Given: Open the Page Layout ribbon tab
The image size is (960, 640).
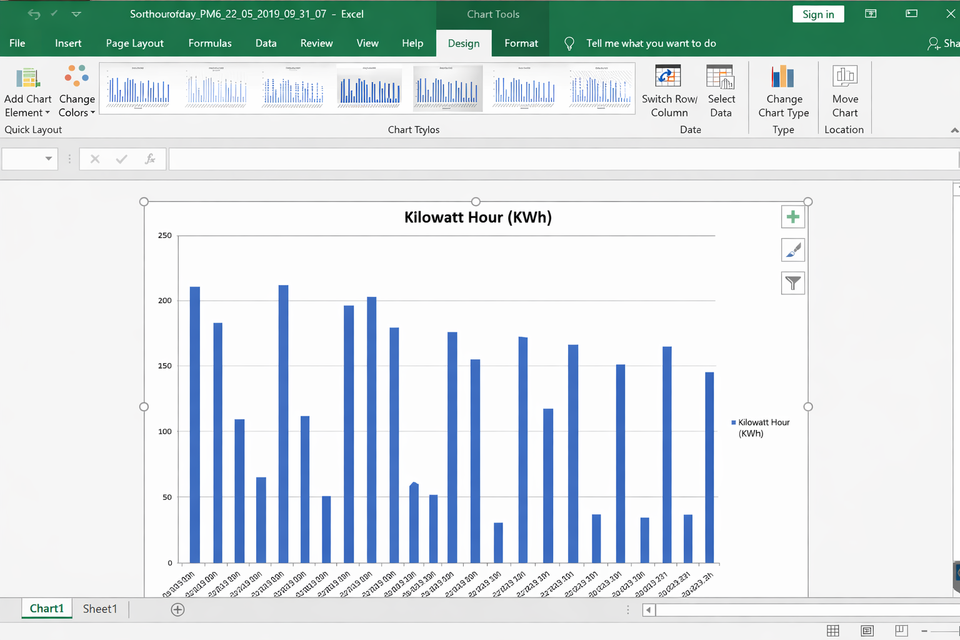Looking at the screenshot, I should (x=135, y=43).
